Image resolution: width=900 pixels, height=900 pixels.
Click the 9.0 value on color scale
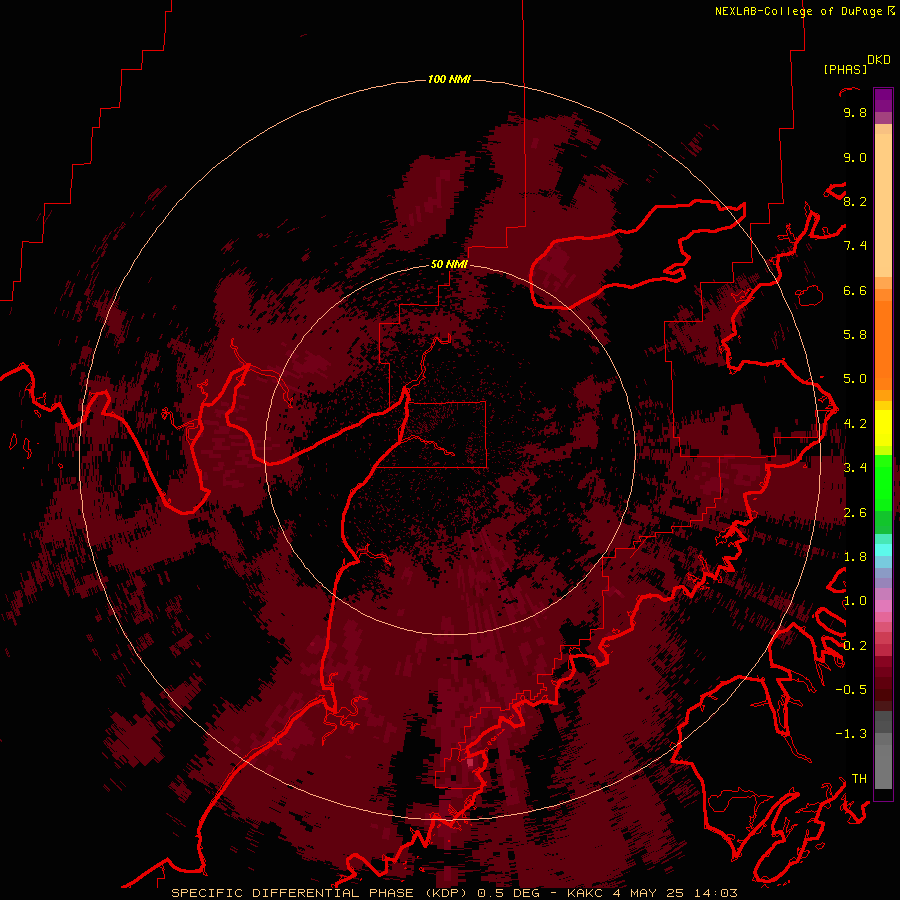point(855,158)
